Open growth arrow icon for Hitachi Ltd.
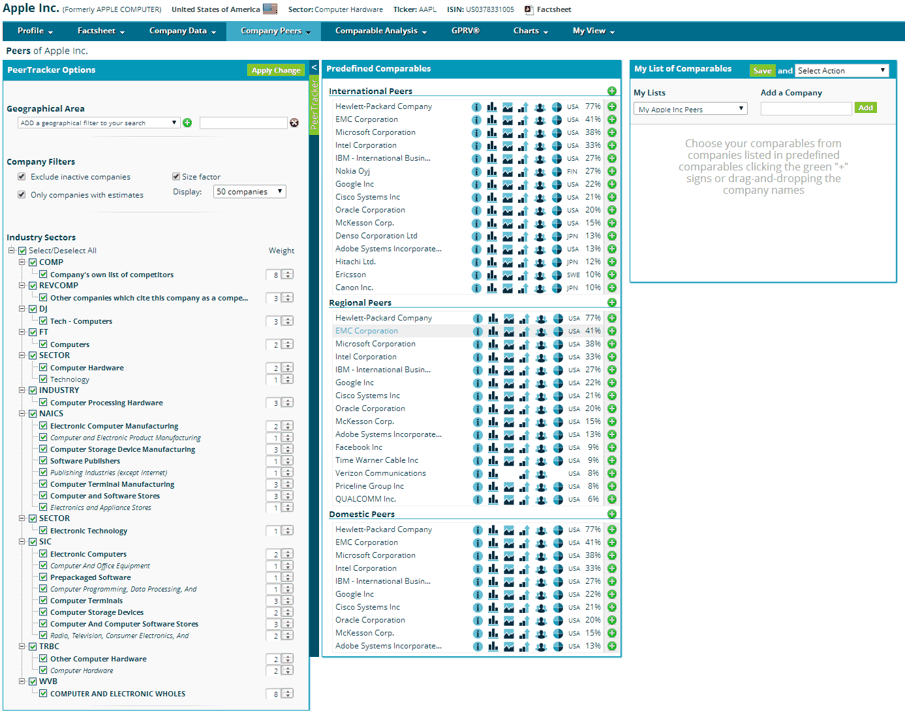 pos(523,262)
